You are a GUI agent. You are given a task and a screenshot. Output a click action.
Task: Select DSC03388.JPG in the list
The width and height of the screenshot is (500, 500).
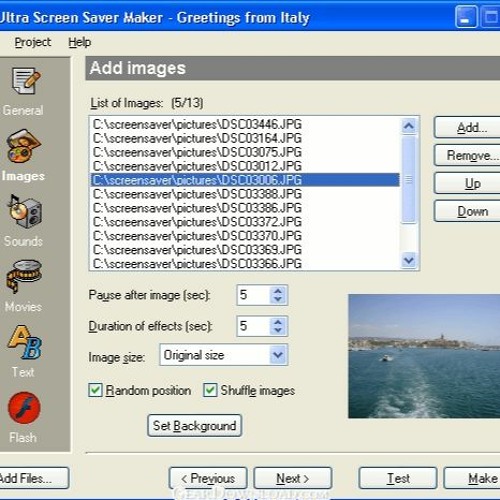point(245,194)
